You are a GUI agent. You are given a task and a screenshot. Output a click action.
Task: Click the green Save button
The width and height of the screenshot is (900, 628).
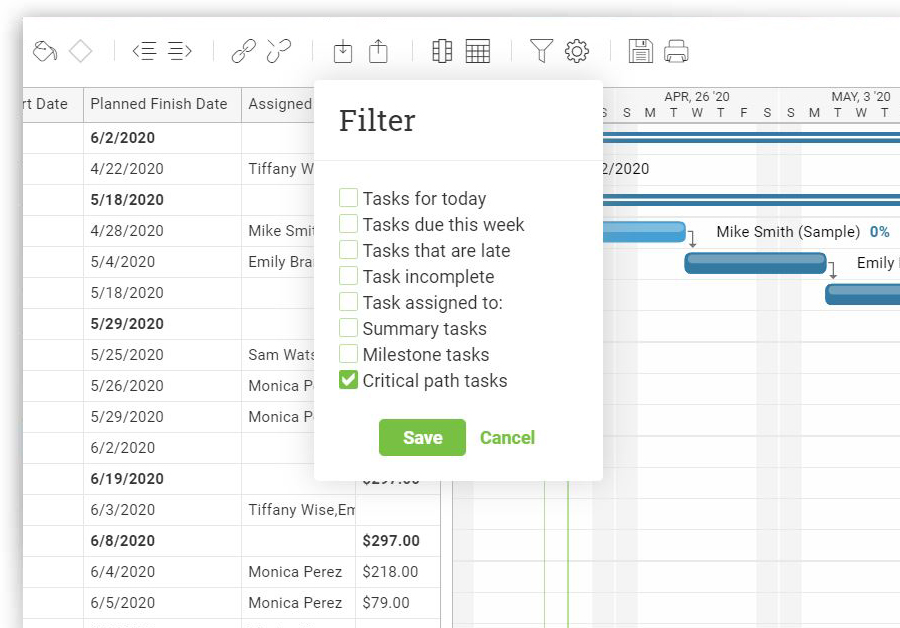[x=422, y=437]
